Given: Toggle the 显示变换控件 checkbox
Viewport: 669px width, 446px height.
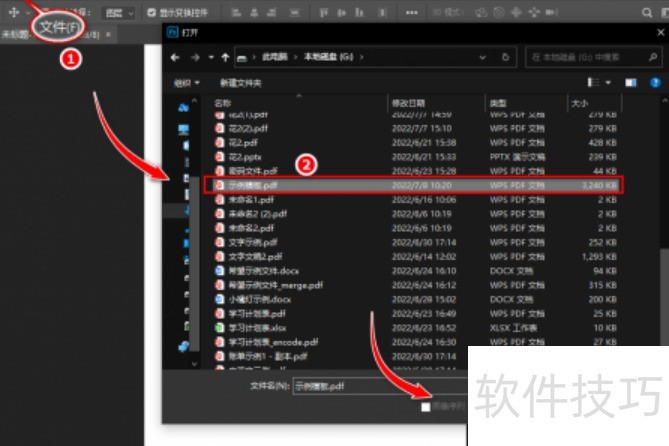Looking at the screenshot, I should tap(151, 12).
